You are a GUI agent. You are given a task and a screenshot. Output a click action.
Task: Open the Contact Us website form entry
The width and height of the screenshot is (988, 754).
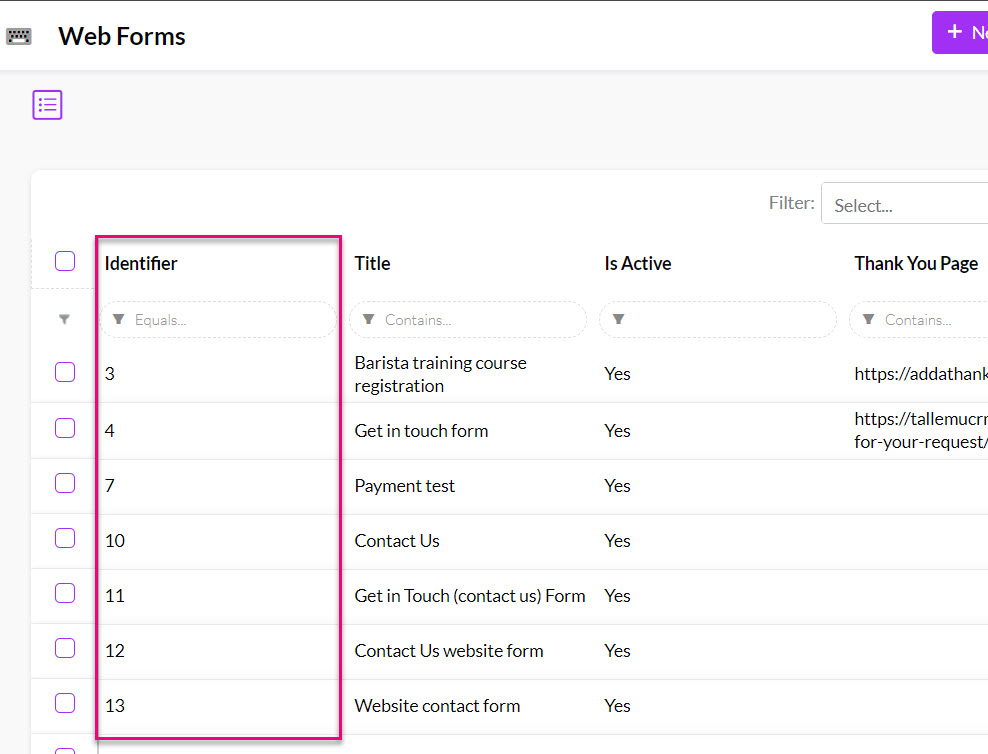[x=448, y=651]
